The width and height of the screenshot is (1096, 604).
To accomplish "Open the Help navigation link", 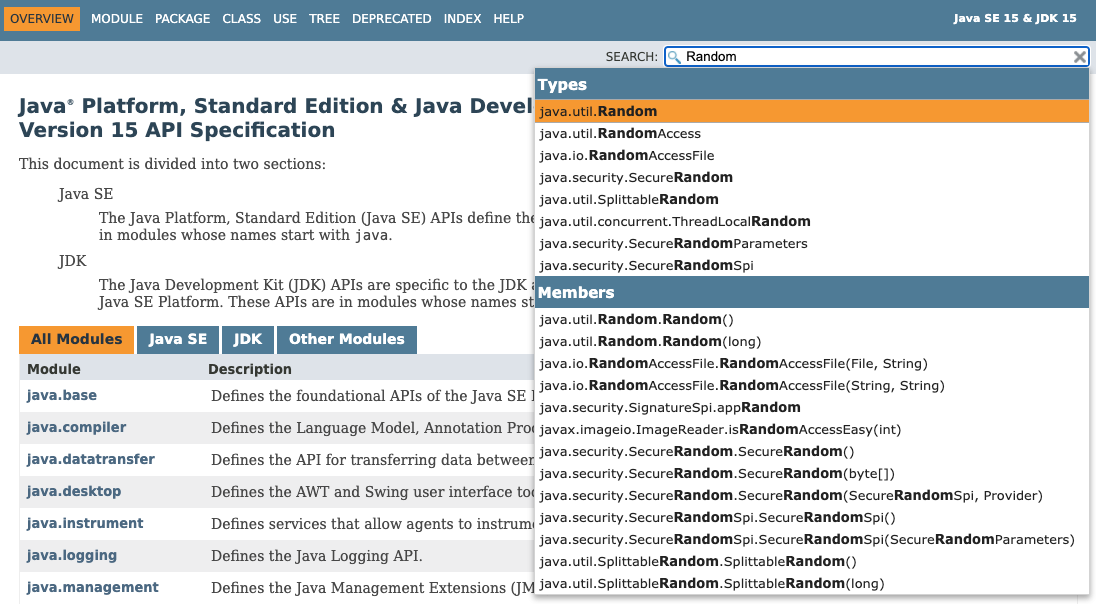I will click(508, 19).
